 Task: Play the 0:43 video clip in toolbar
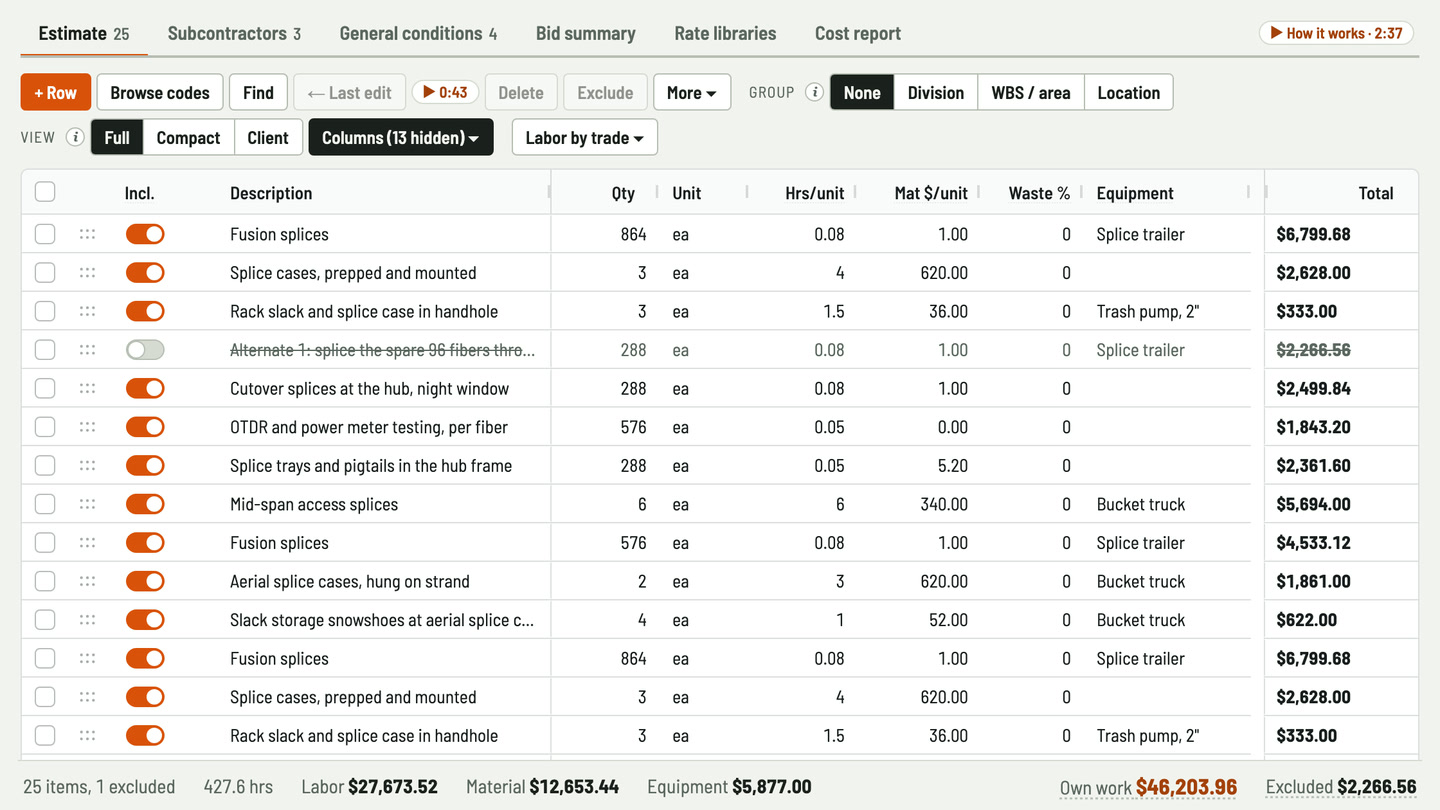point(445,92)
